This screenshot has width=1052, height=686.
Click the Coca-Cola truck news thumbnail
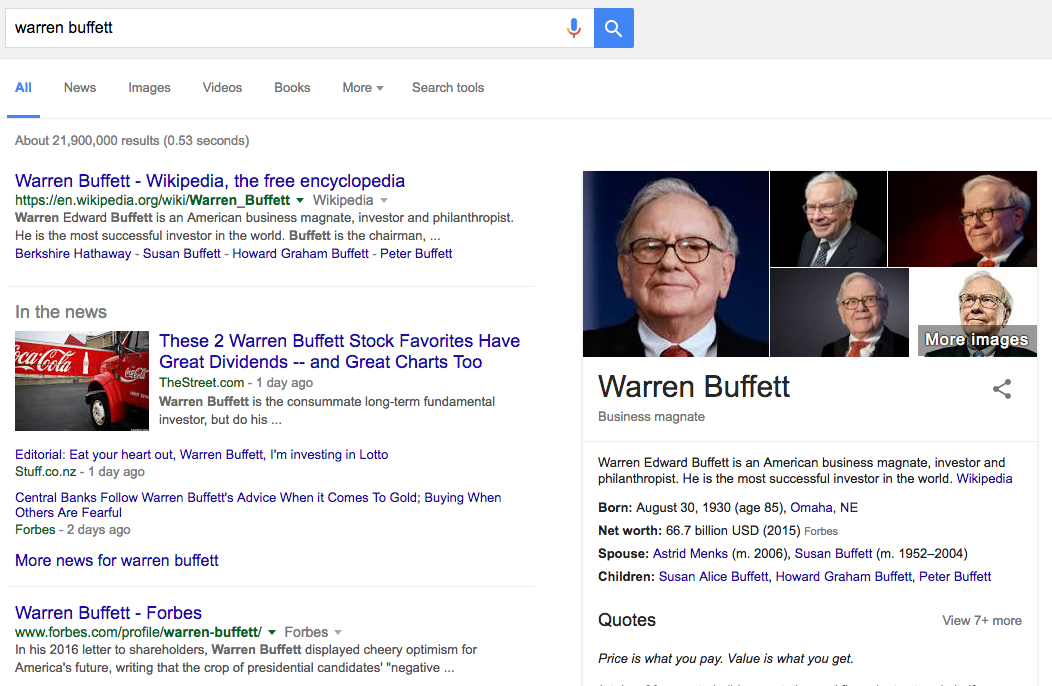(82, 381)
